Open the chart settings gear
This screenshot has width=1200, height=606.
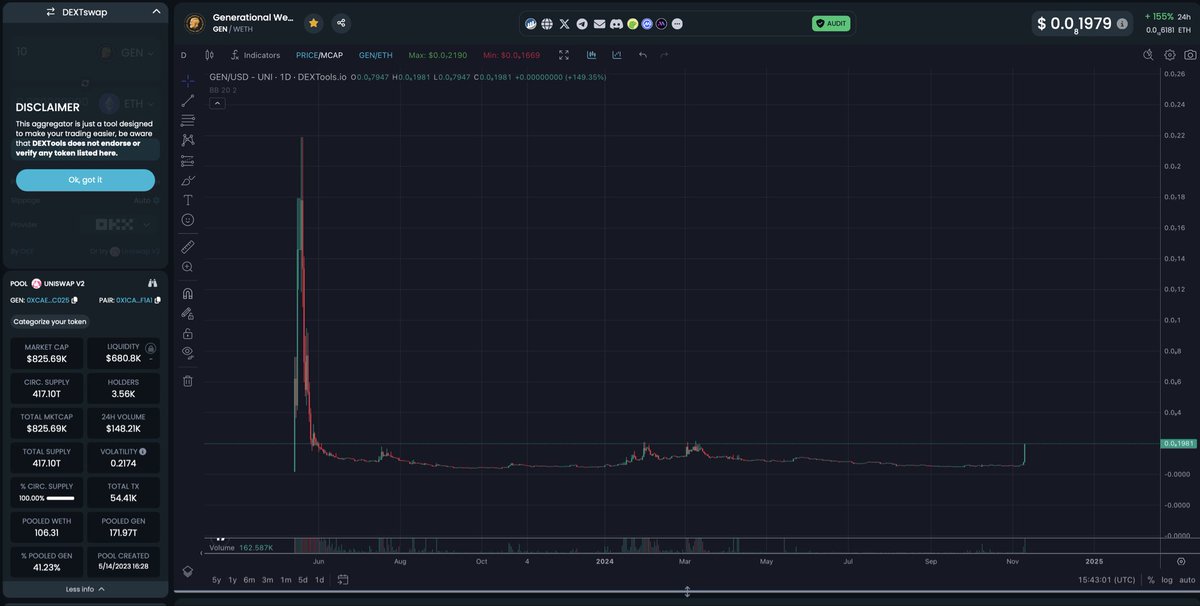1168,55
